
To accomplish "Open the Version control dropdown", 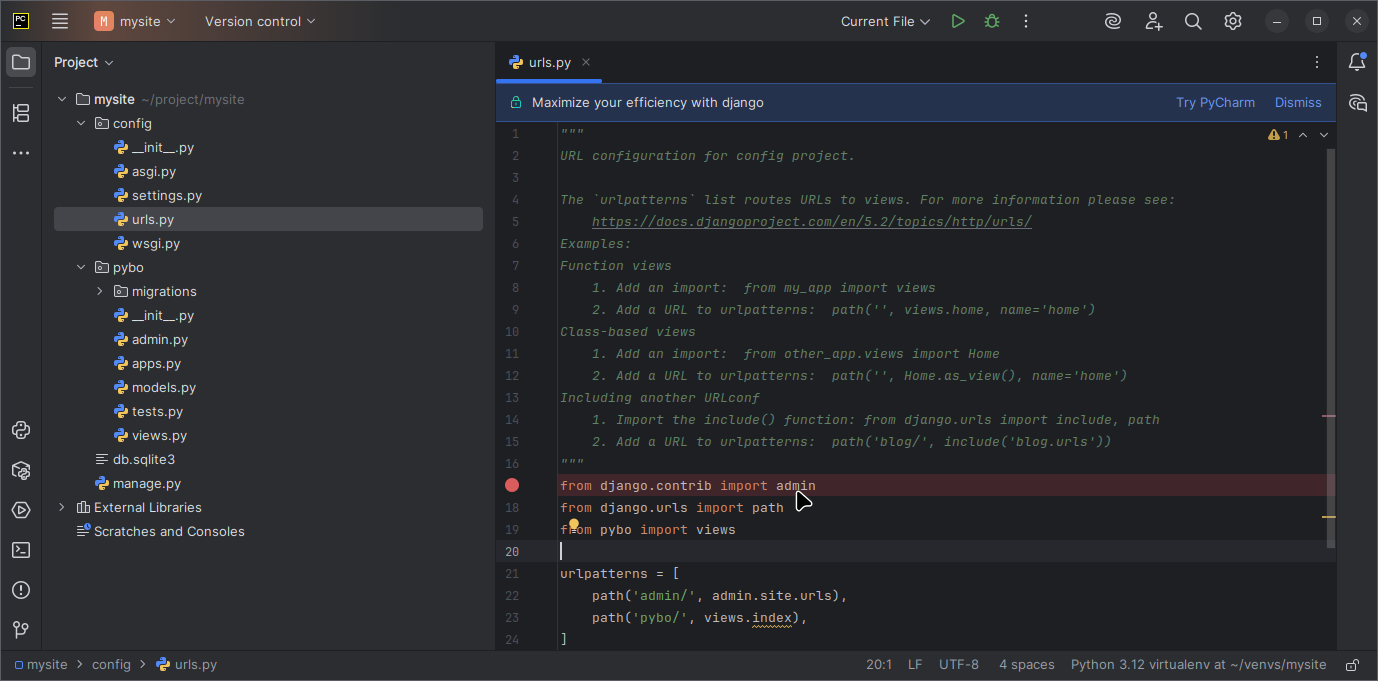I will click(x=260, y=21).
